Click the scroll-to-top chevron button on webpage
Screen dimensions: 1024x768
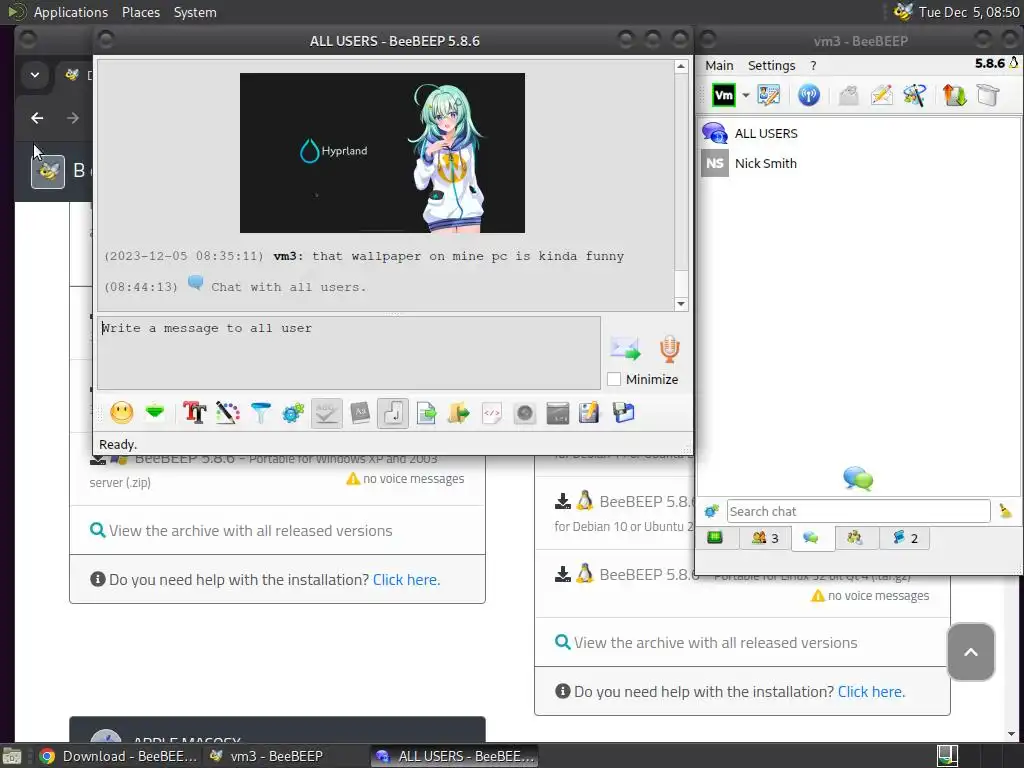970,652
